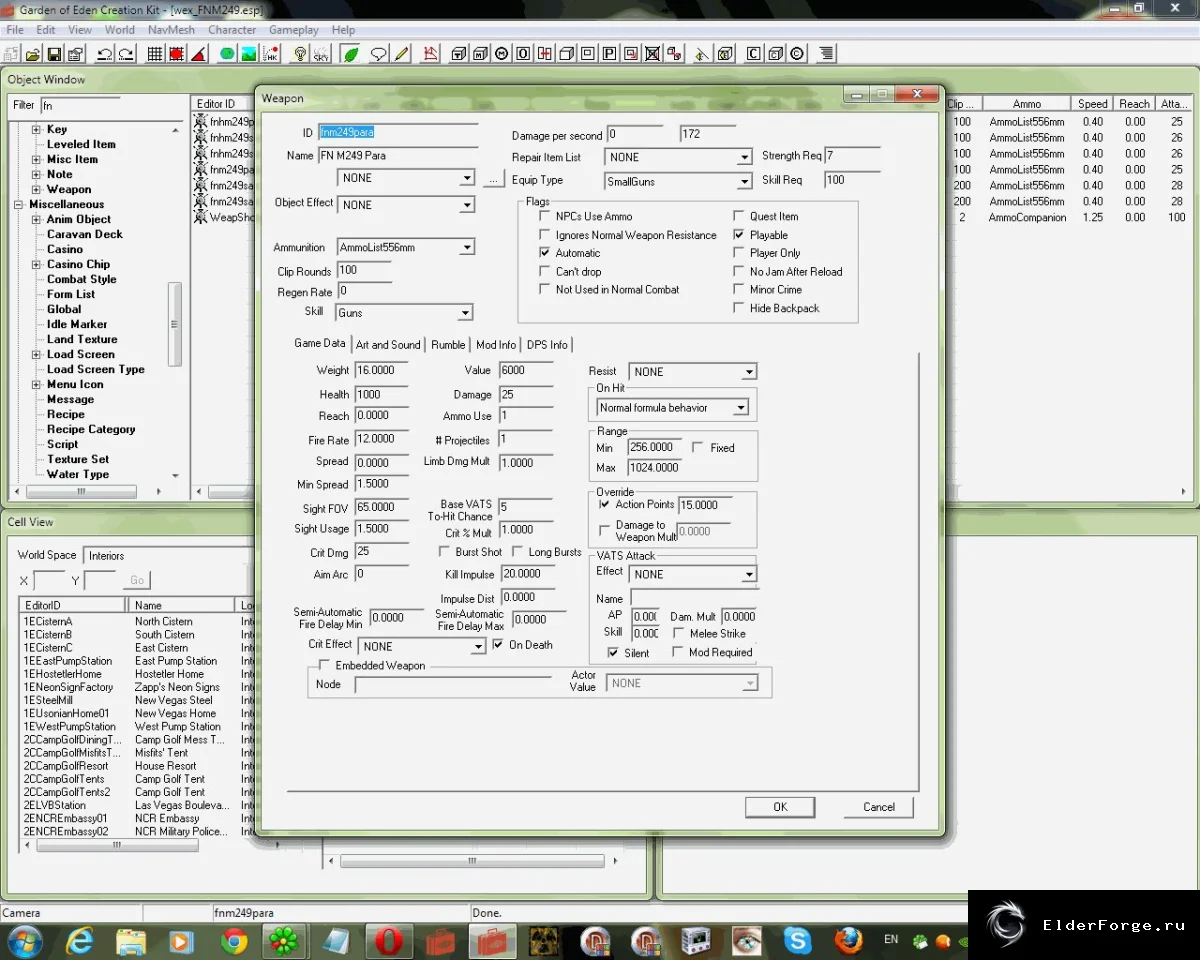Image resolution: width=1200 pixels, height=960 pixels.
Task: Click the Fire Rate input field
Action: 380,439
